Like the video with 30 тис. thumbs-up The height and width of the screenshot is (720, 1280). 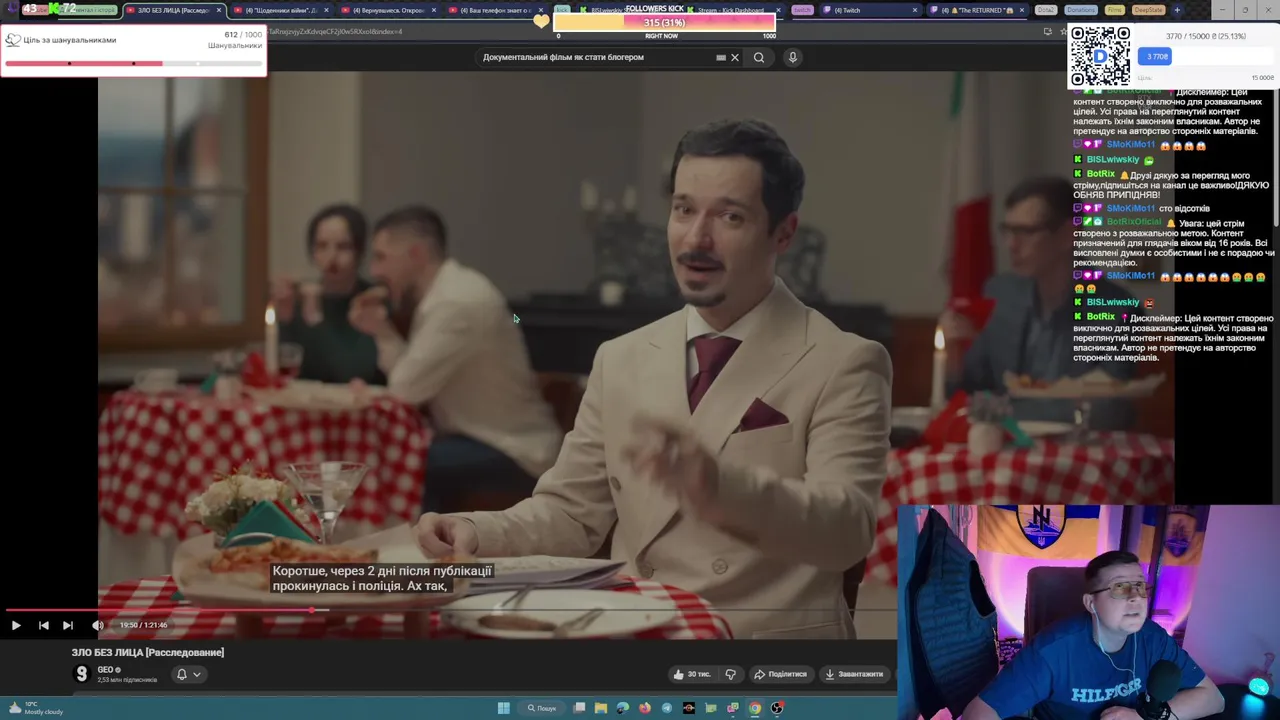[x=692, y=674]
